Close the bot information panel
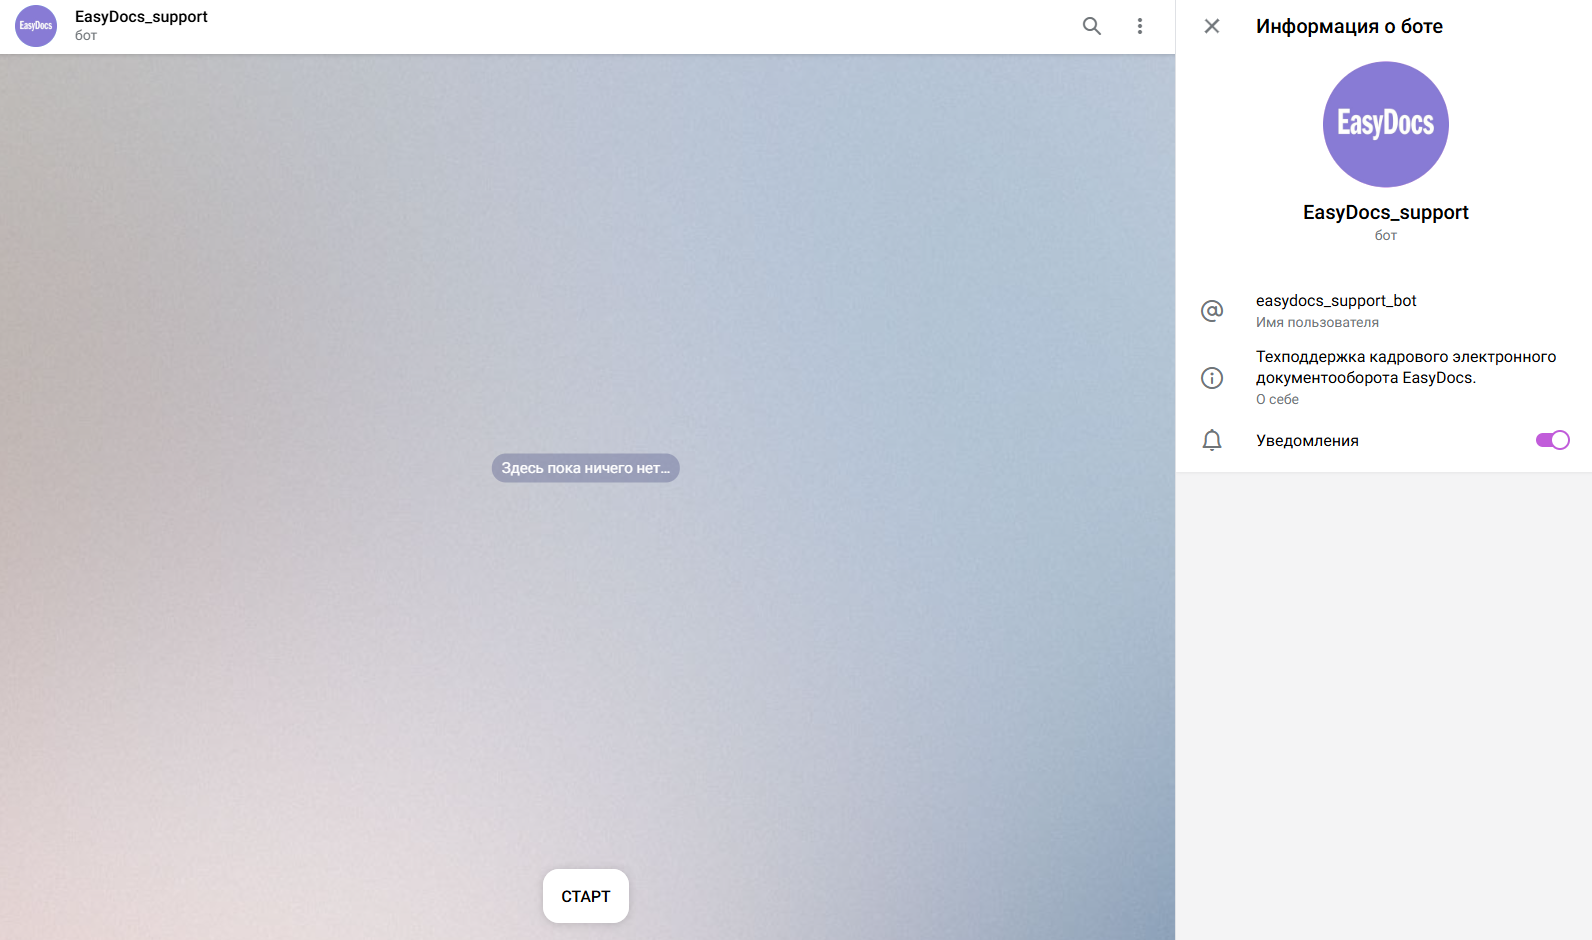 click(1212, 26)
